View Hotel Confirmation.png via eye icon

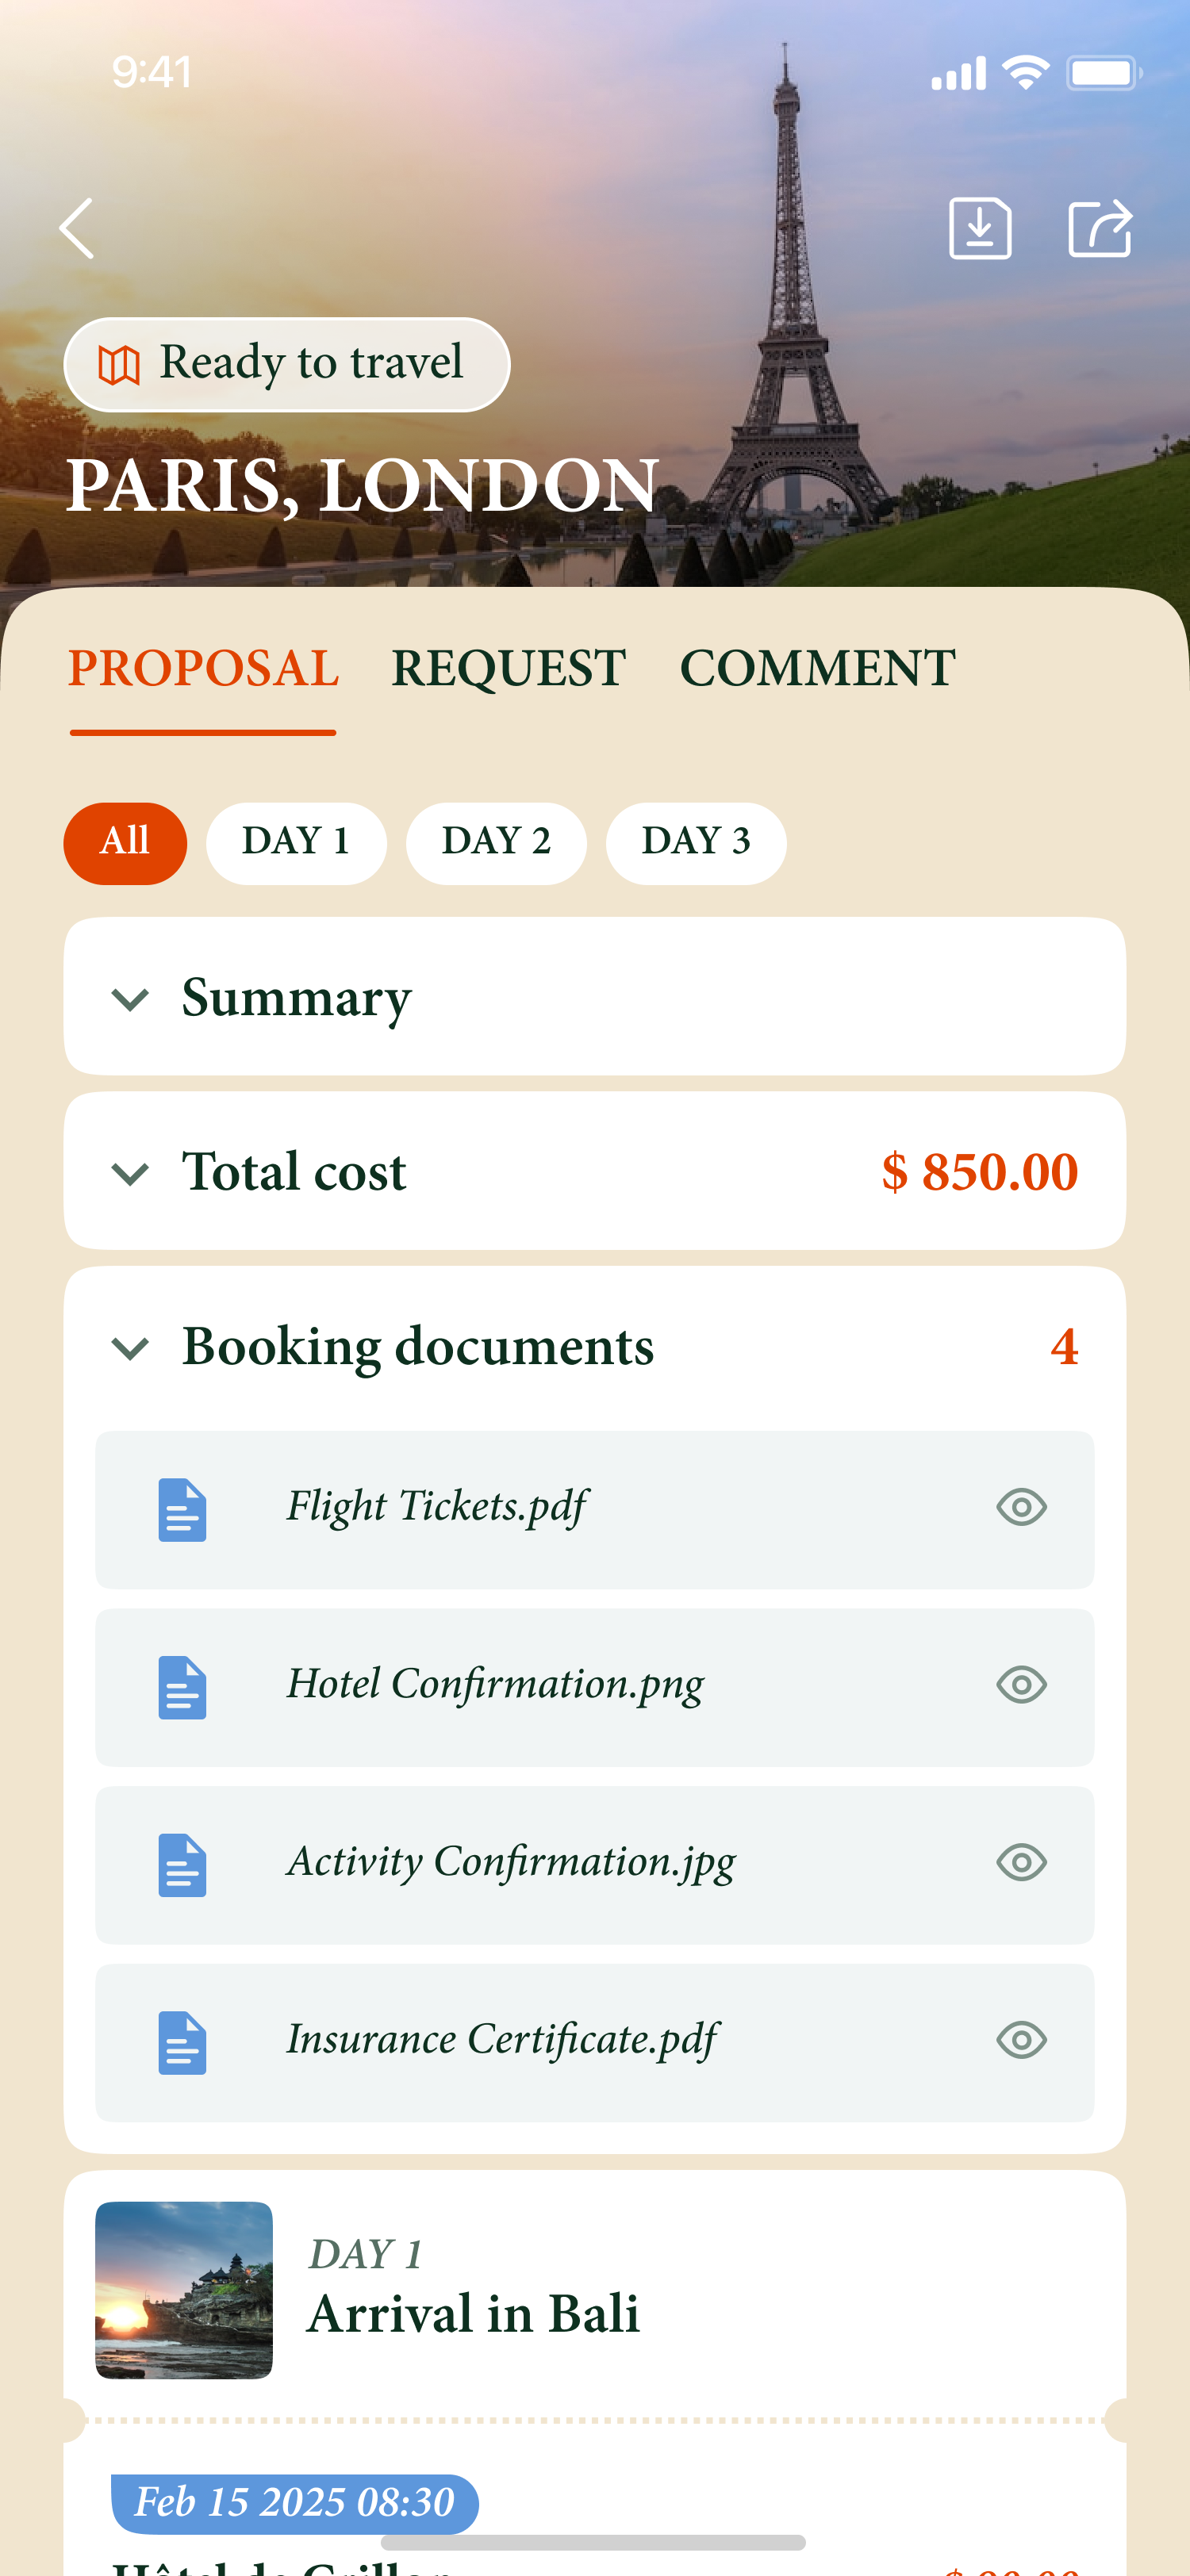point(1021,1685)
